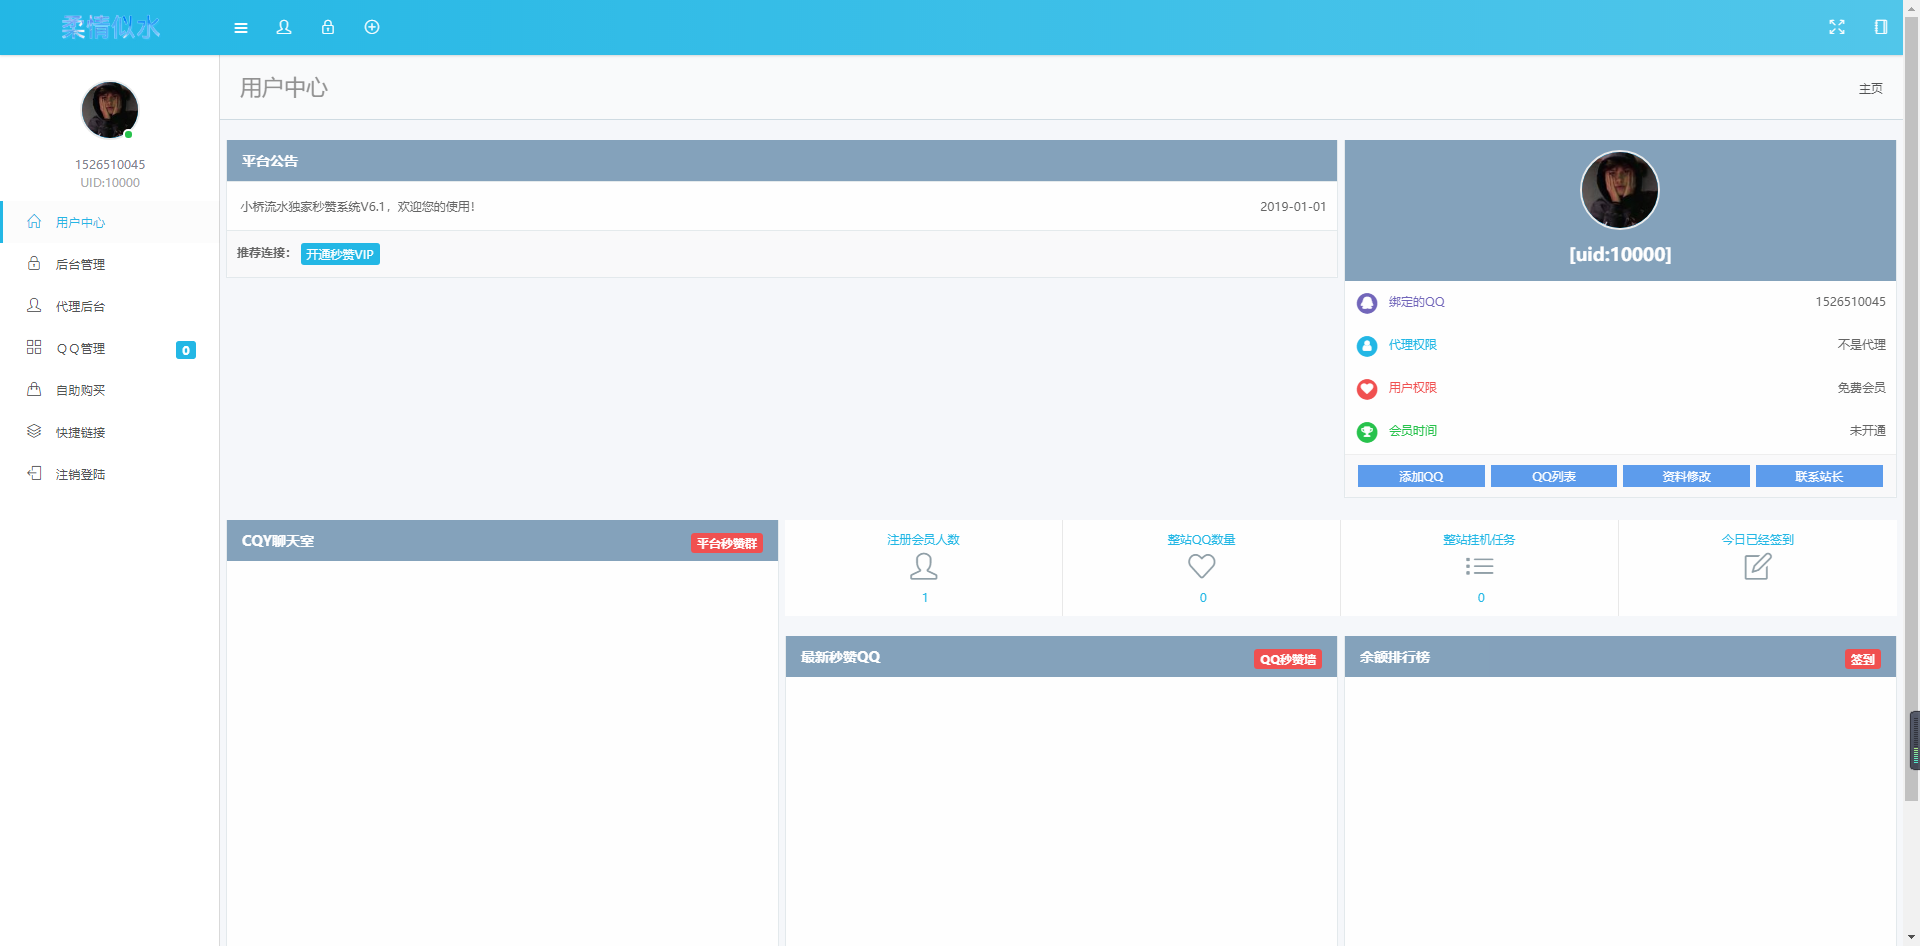Click the page vertical scrollbar
The height and width of the screenshot is (946, 1920).
[1911, 400]
